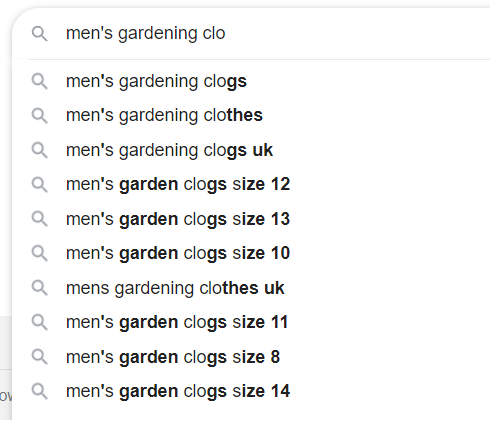Pick suggestion "men's gardening clogs uk"
490x428 pixels.
(x=251, y=150)
